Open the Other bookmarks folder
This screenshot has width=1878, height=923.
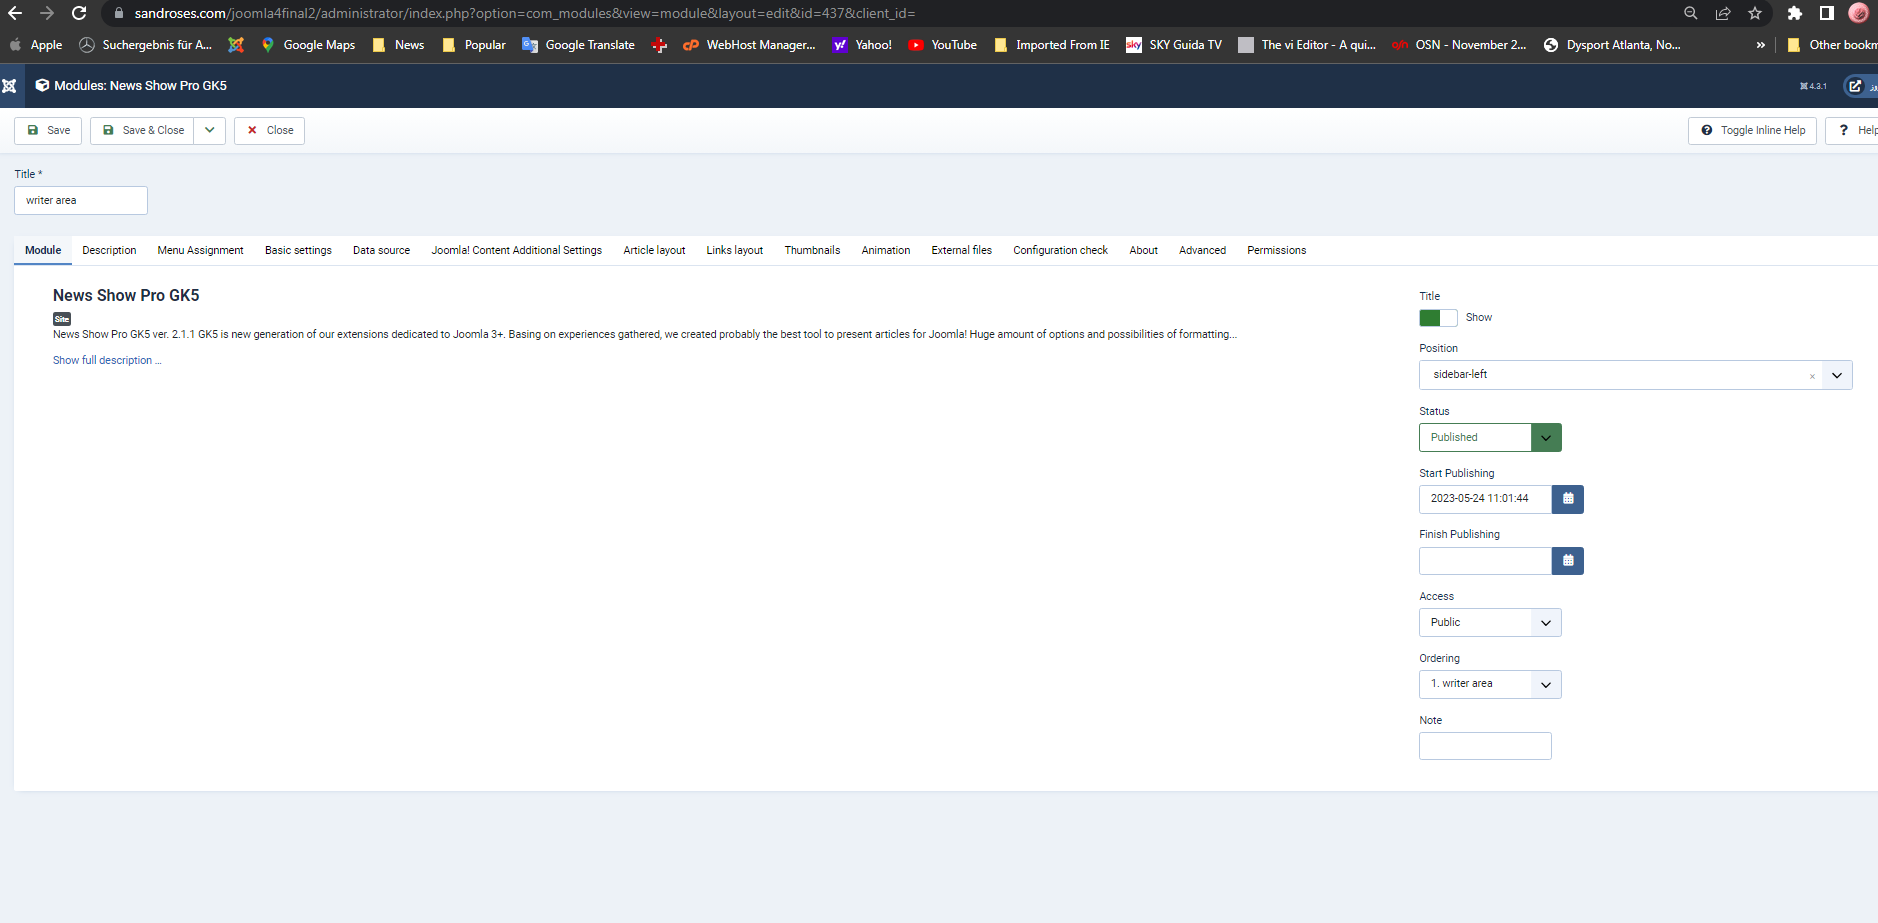point(1832,45)
